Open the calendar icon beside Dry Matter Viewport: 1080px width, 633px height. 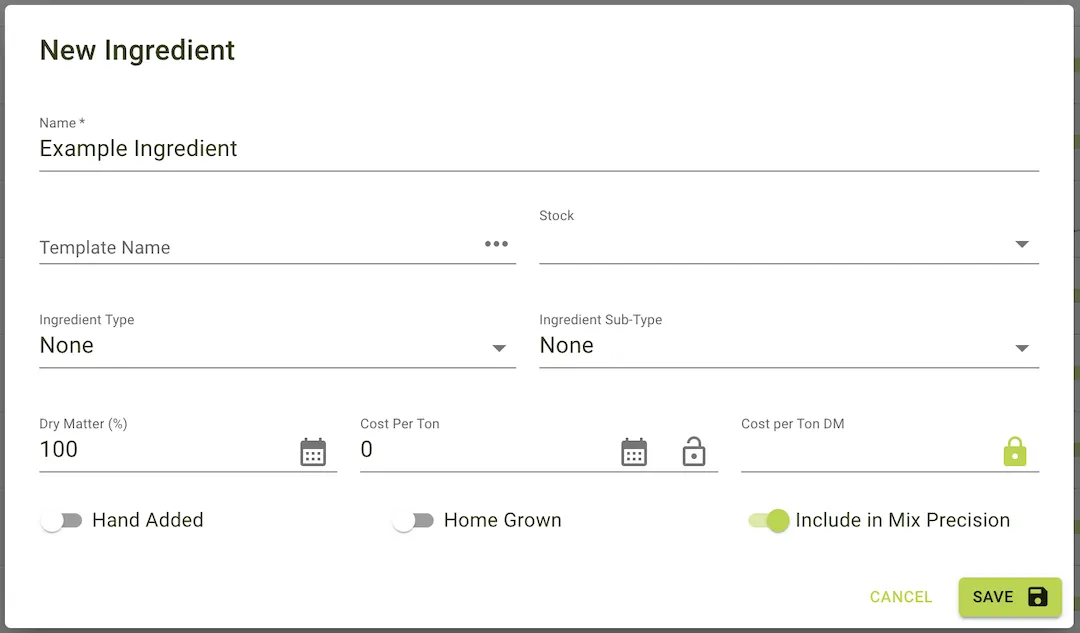[x=313, y=451]
